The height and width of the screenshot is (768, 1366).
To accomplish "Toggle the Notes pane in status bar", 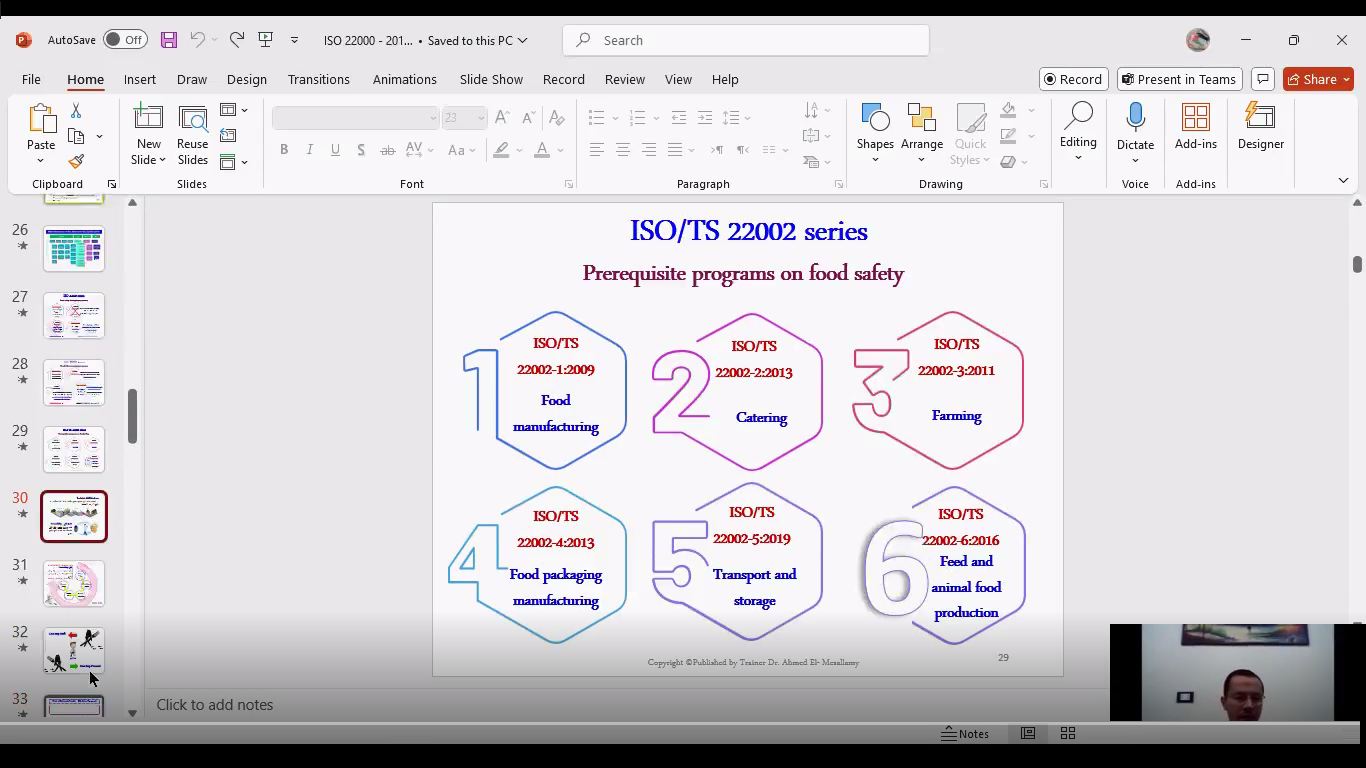I will (x=965, y=733).
